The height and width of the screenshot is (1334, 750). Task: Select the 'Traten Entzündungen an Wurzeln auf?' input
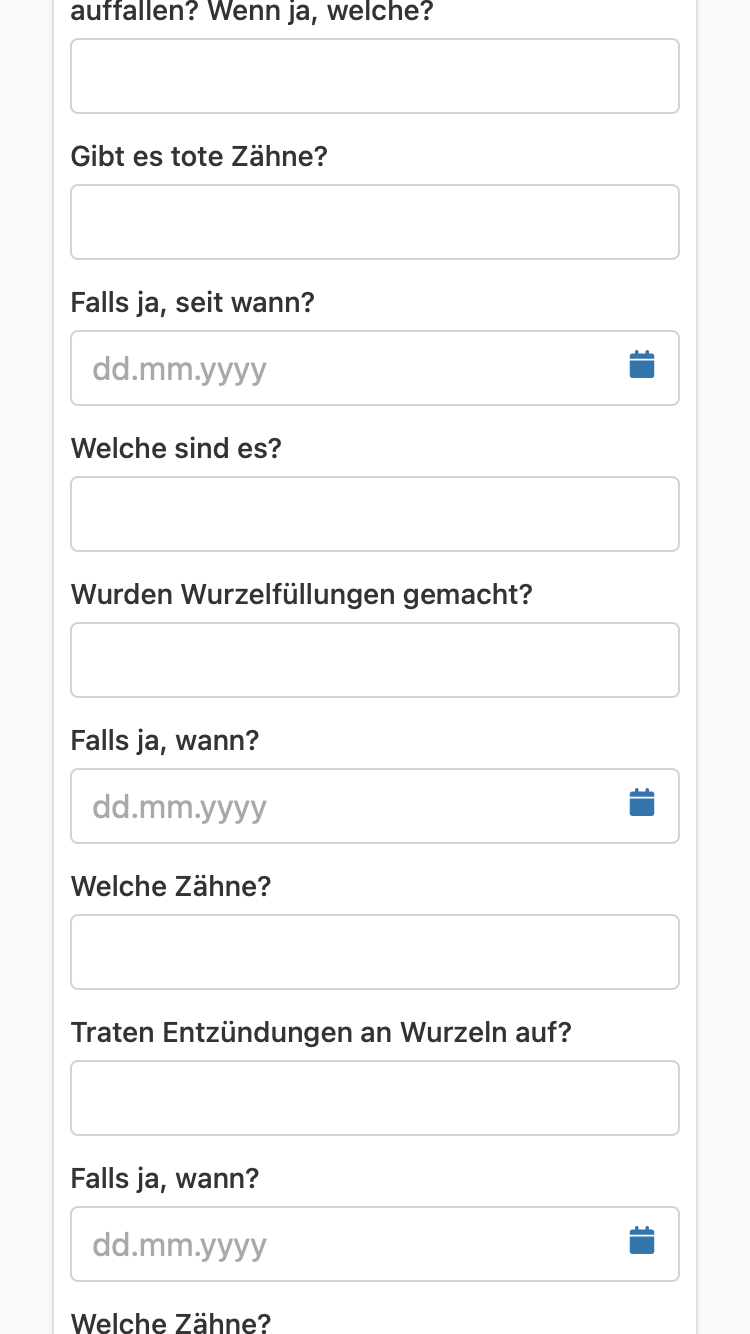375,1098
